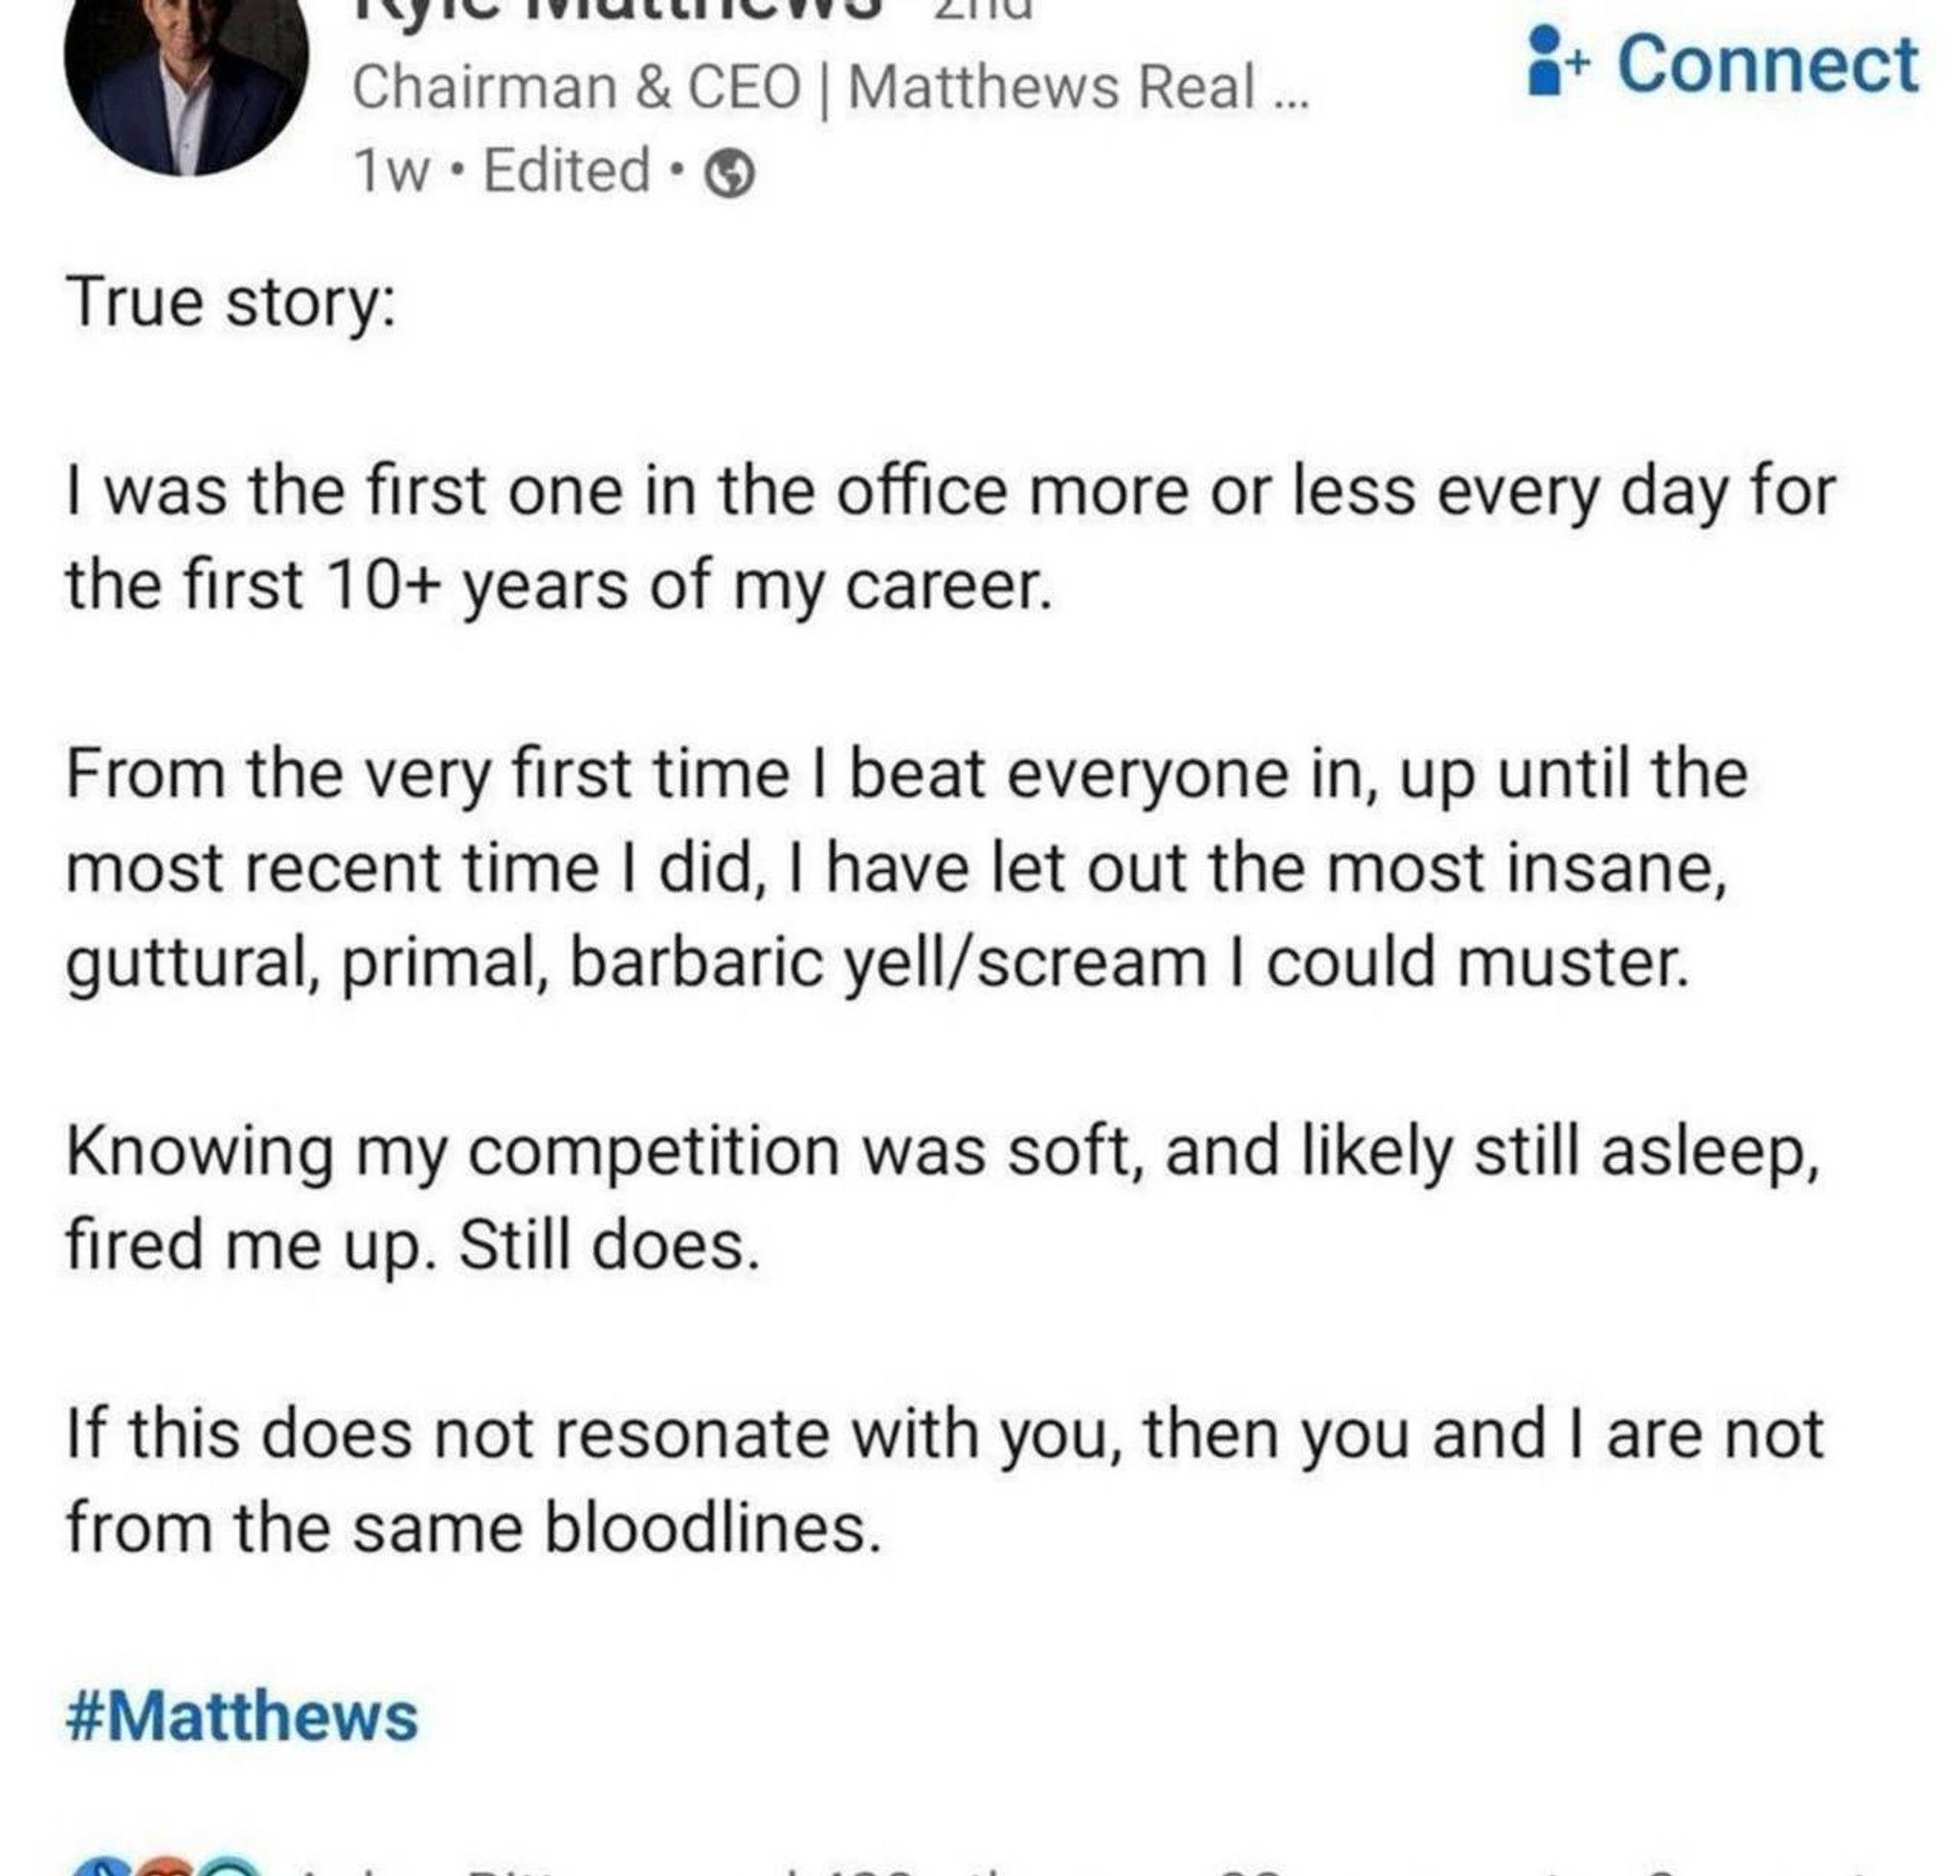Click the "True story:" opening line
Image resolution: width=1960 pixels, height=1876 pixels.
(x=231, y=303)
